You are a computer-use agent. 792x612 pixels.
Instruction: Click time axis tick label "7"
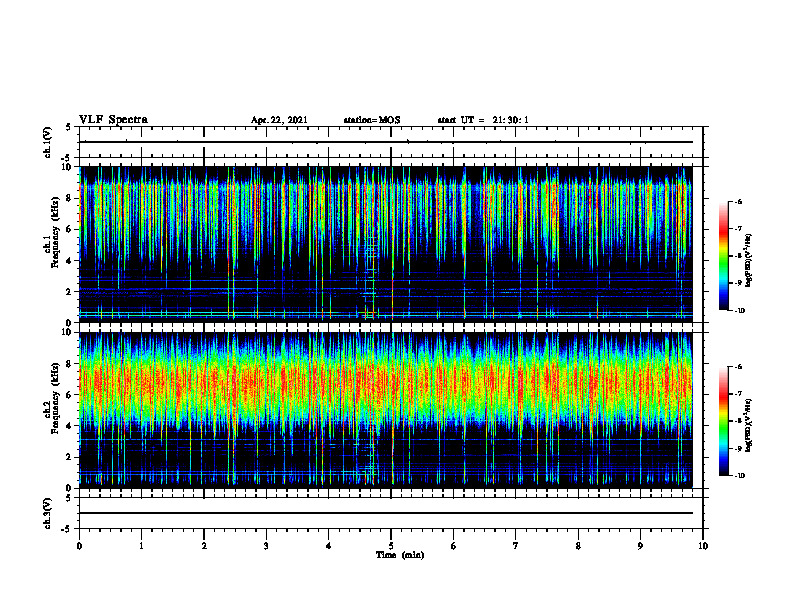[516, 546]
